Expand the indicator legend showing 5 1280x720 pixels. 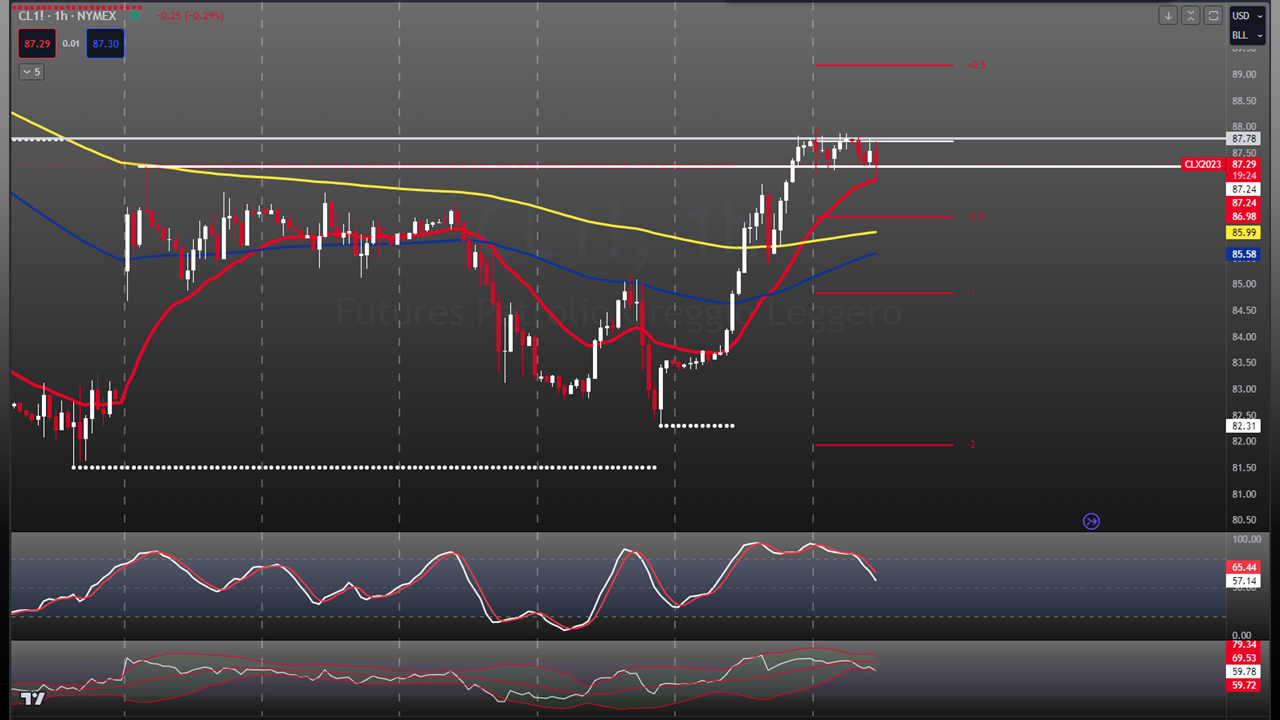click(x=31, y=72)
